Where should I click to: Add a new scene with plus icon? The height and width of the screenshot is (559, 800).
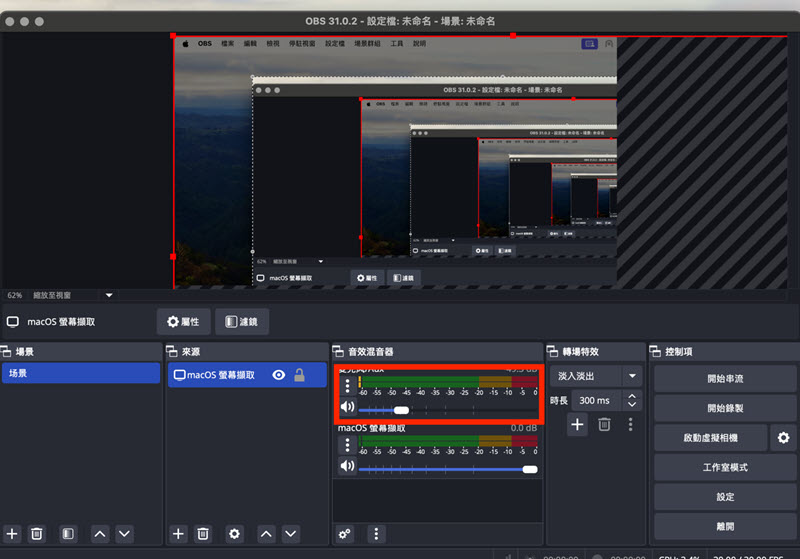click(12, 534)
